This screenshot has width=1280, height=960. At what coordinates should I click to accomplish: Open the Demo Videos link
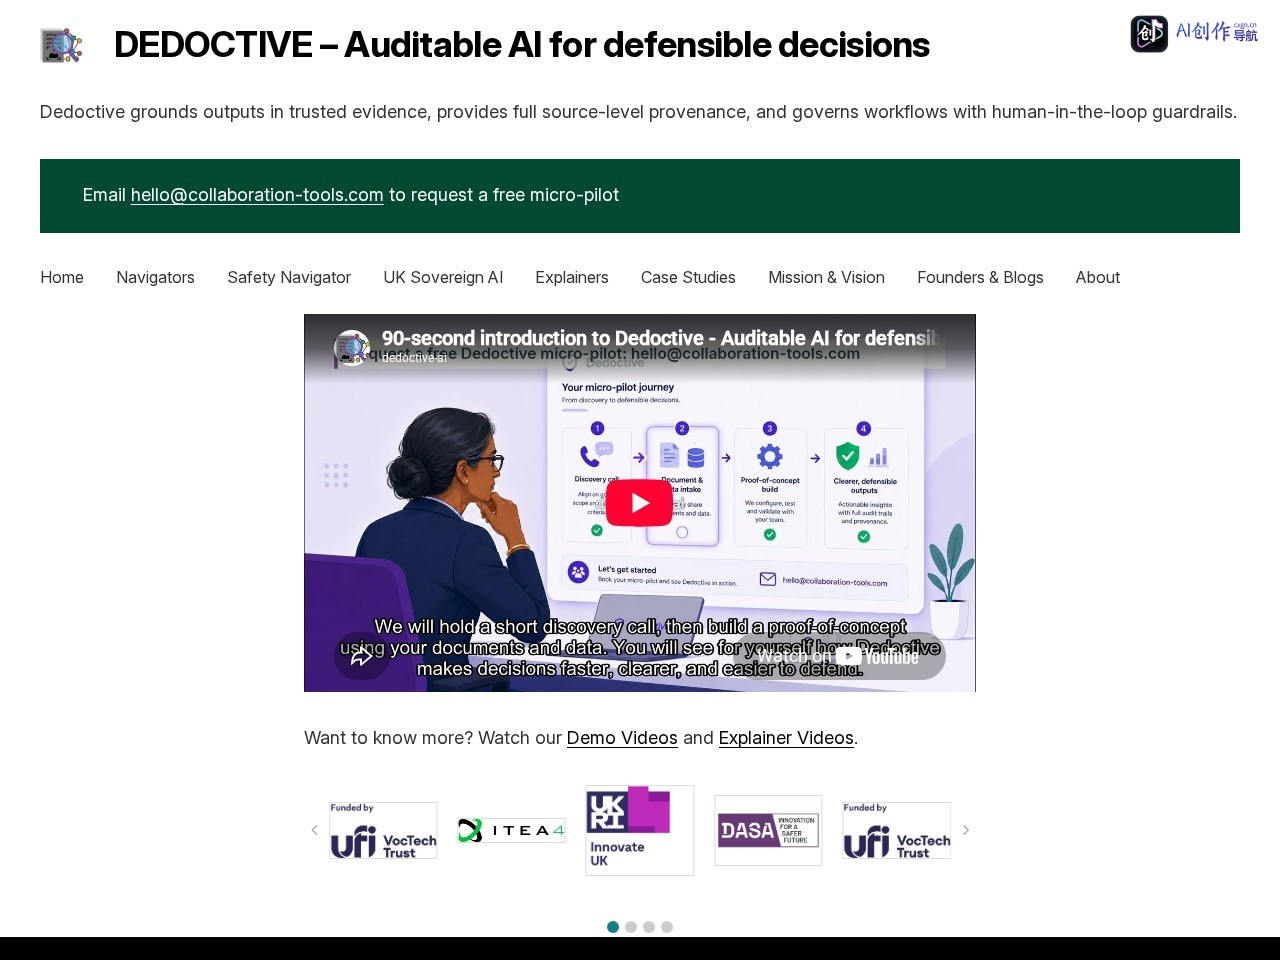(622, 738)
